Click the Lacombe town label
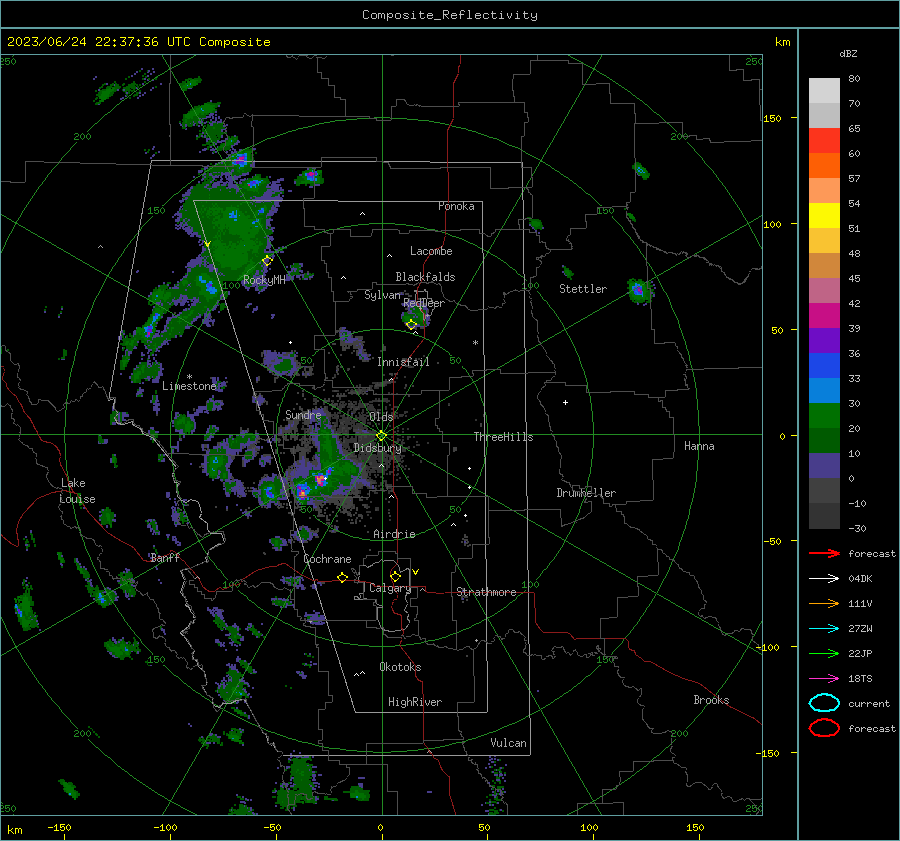The width and height of the screenshot is (900, 841). coord(431,251)
